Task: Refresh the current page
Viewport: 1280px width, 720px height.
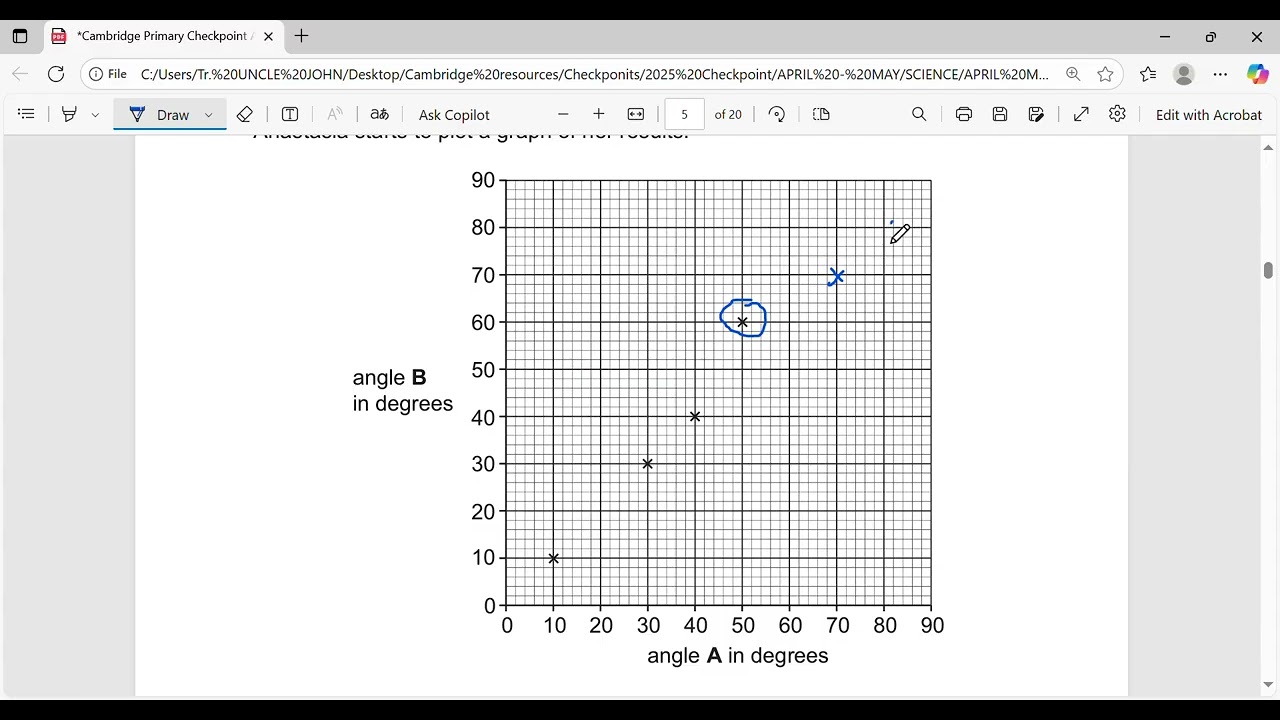Action: click(x=57, y=74)
